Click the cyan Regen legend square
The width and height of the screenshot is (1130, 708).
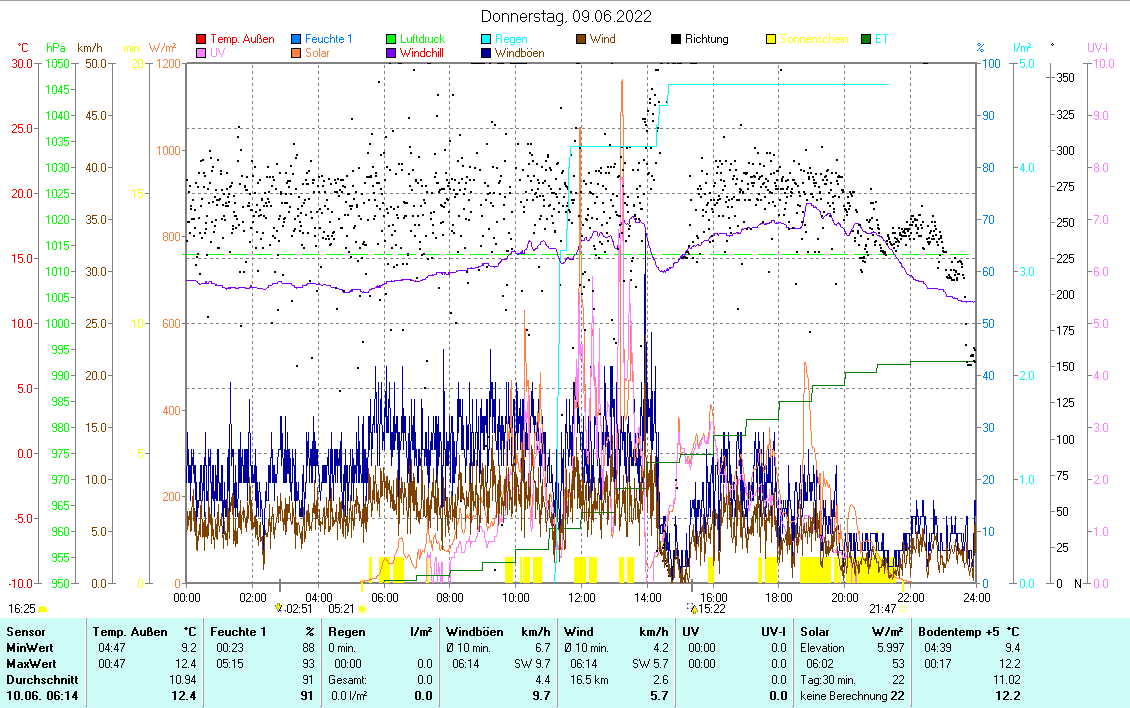(x=486, y=39)
